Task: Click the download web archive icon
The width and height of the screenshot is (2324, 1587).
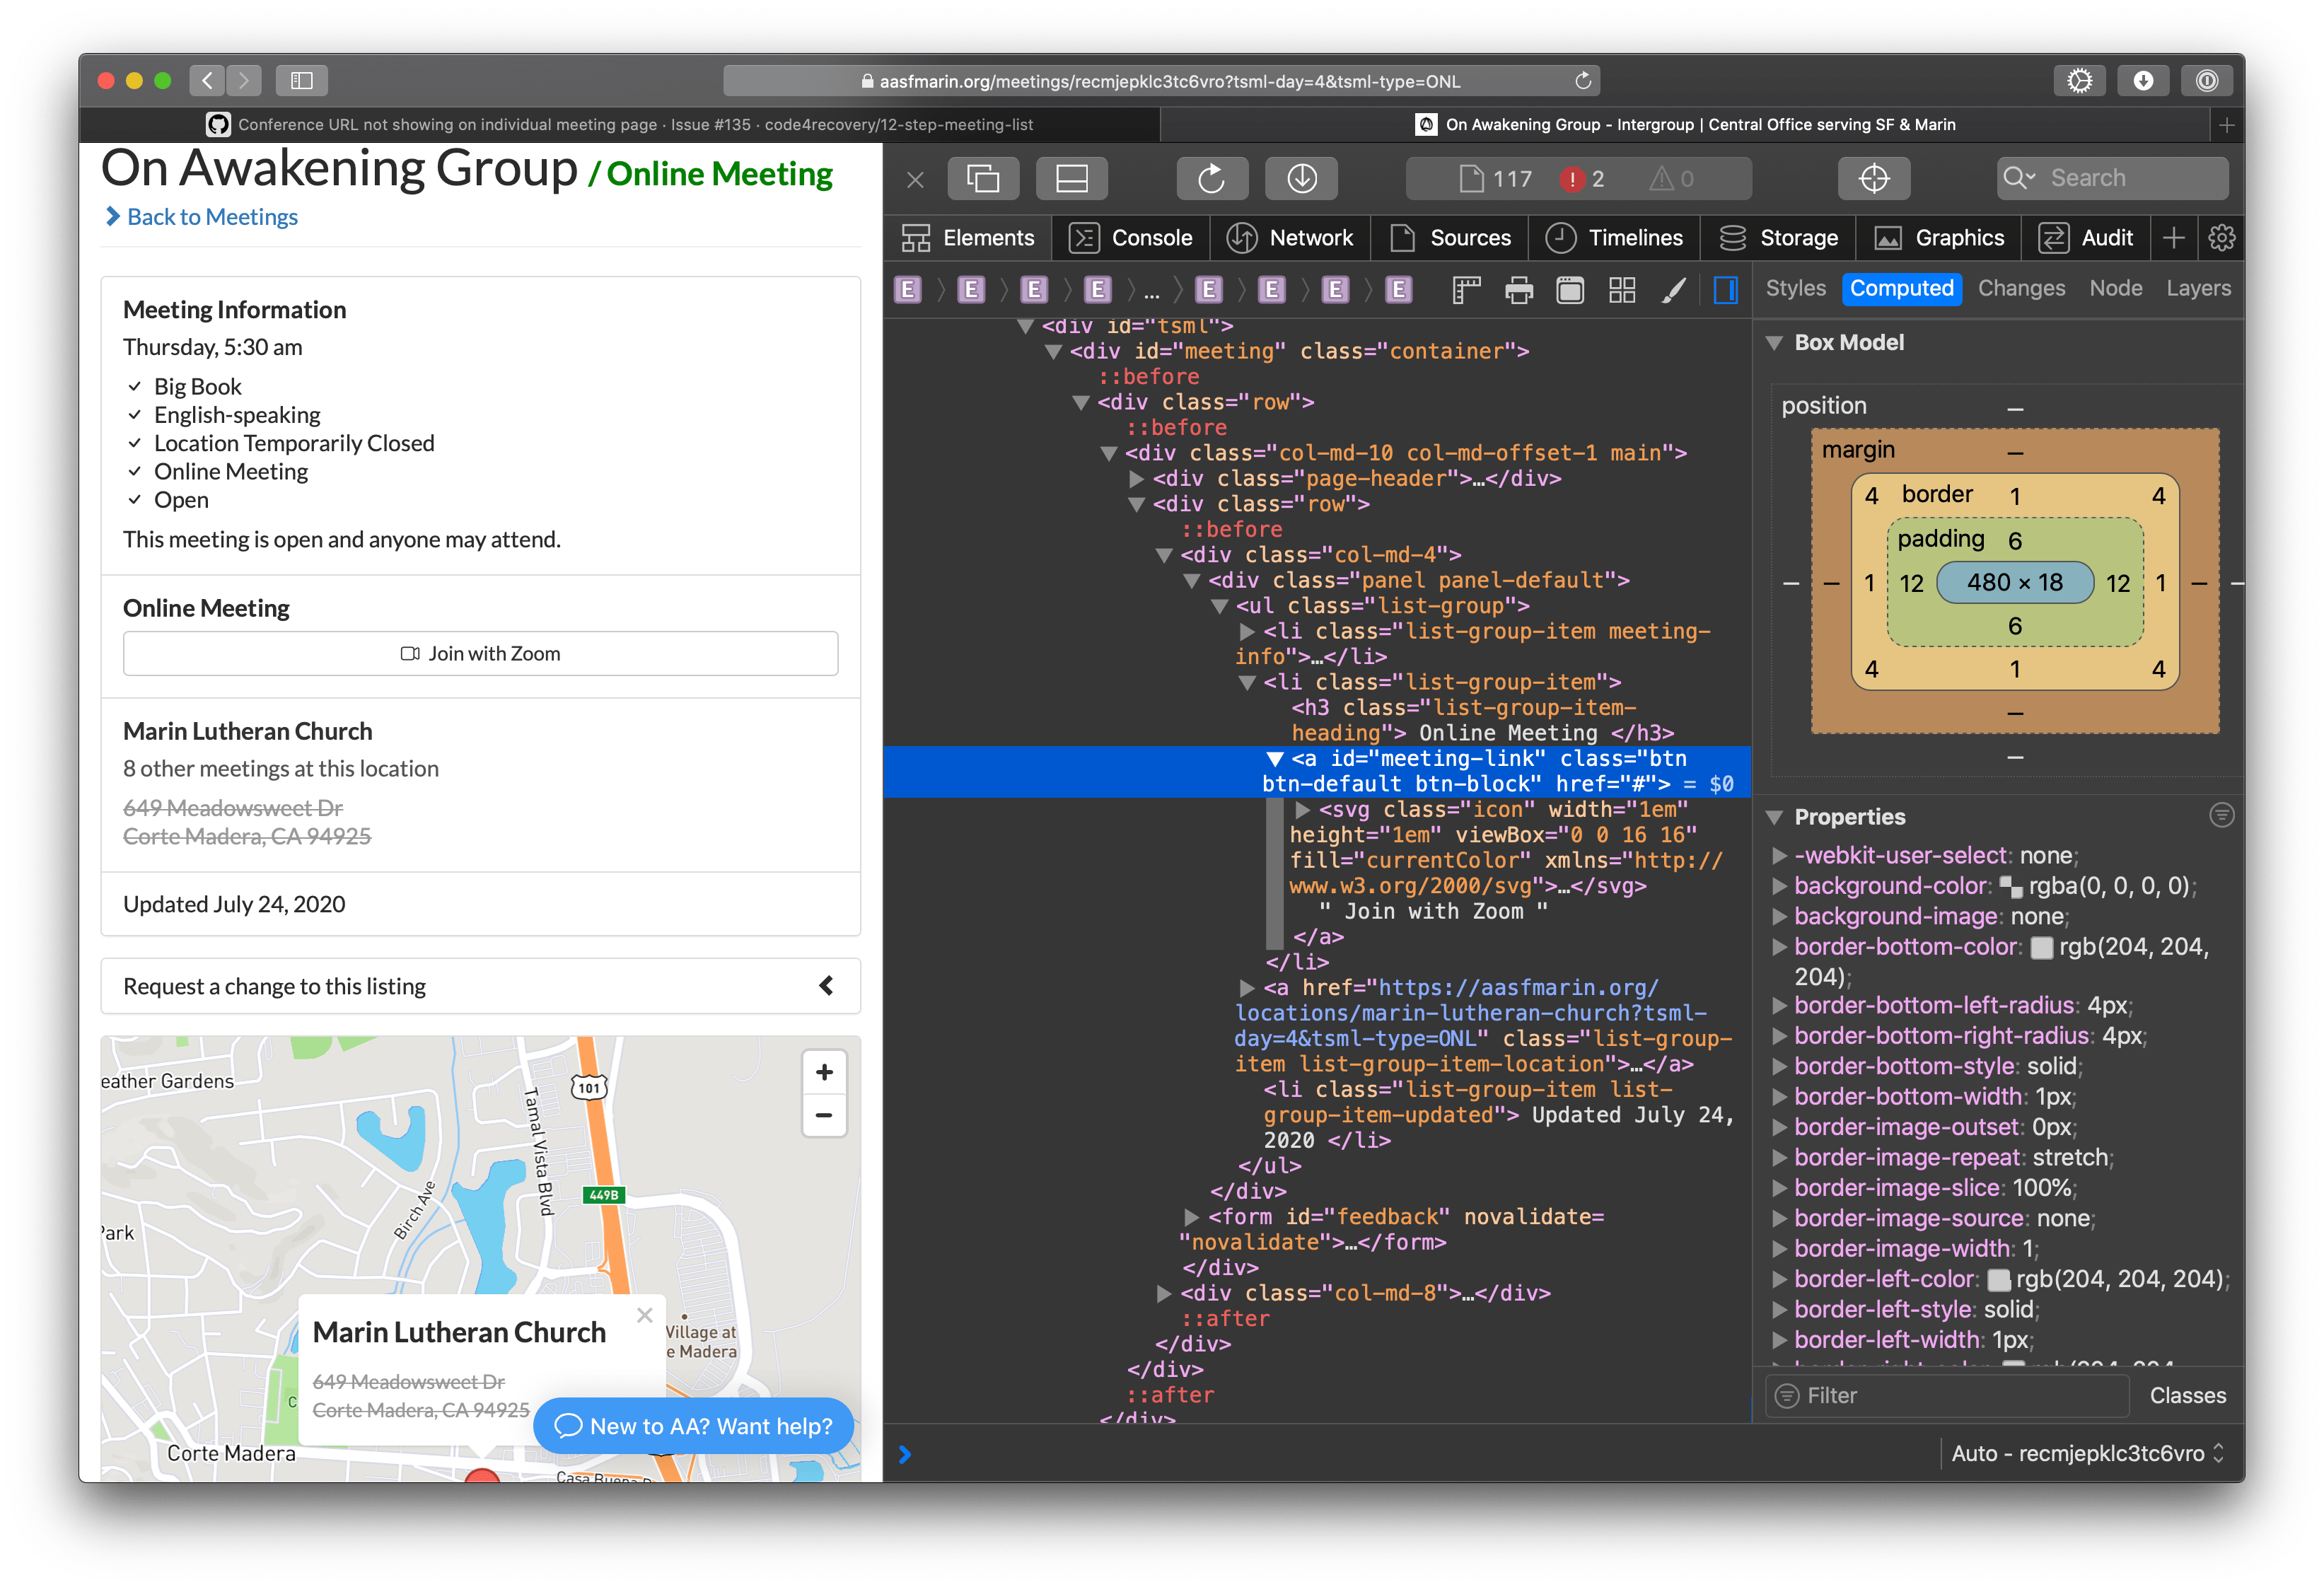Action: tap(1301, 179)
